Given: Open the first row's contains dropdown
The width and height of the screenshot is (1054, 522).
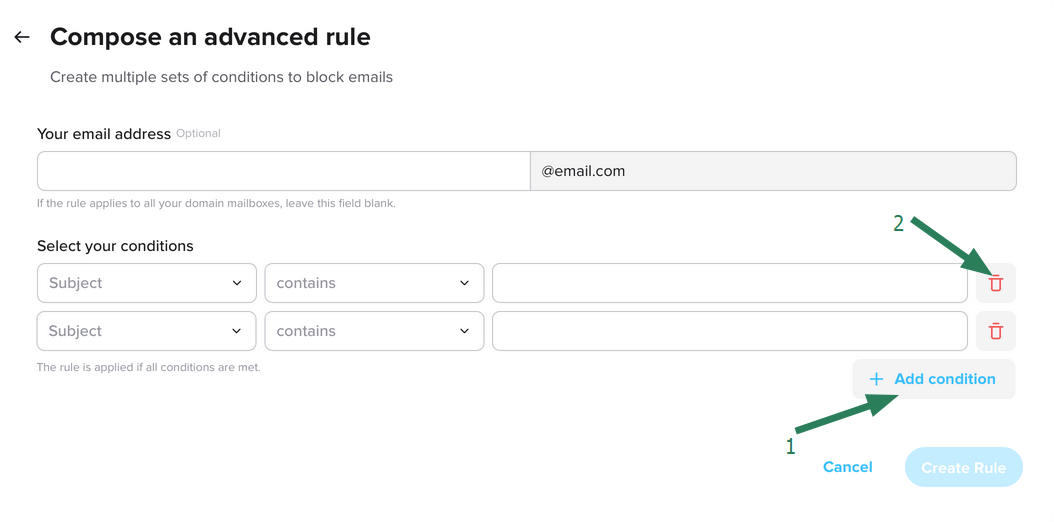Looking at the screenshot, I should tap(374, 283).
